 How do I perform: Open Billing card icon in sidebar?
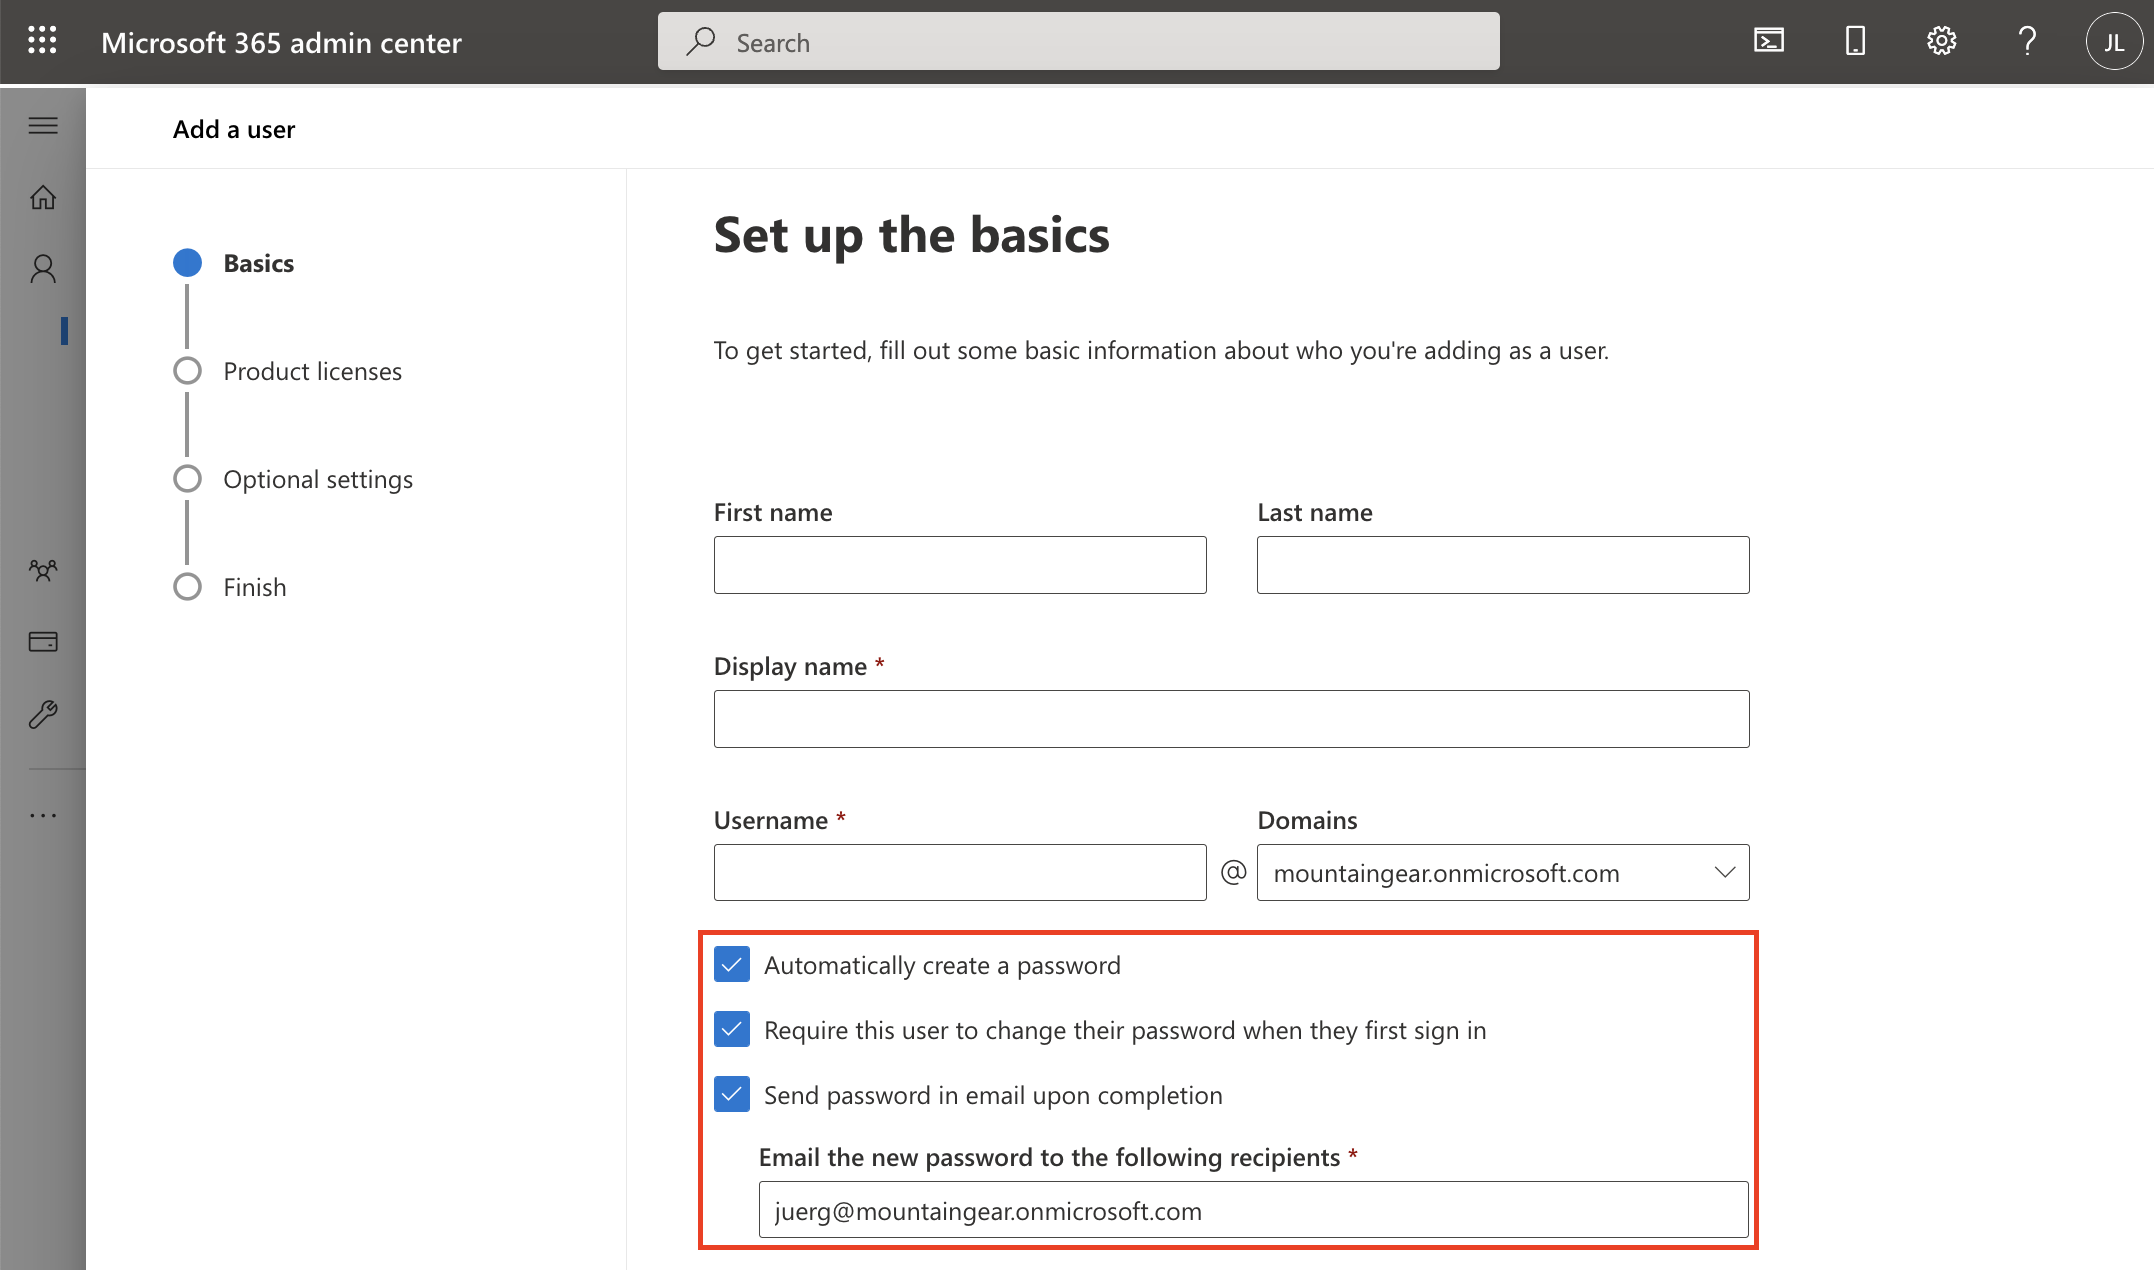pyautogui.click(x=43, y=642)
